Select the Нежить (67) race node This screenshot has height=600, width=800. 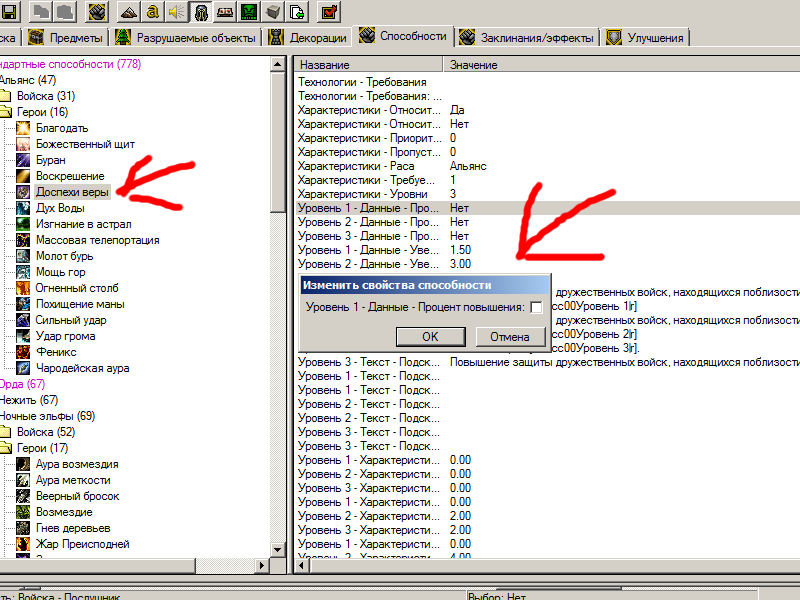pyautogui.click(x=29, y=400)
